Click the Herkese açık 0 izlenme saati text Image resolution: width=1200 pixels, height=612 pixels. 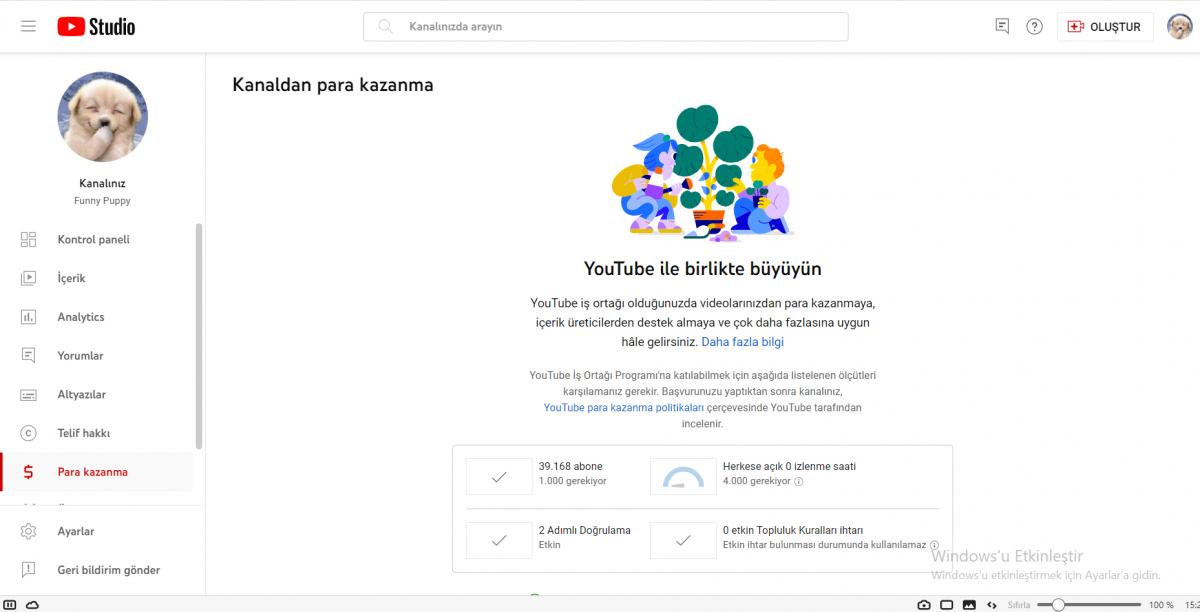click(789, 466)
